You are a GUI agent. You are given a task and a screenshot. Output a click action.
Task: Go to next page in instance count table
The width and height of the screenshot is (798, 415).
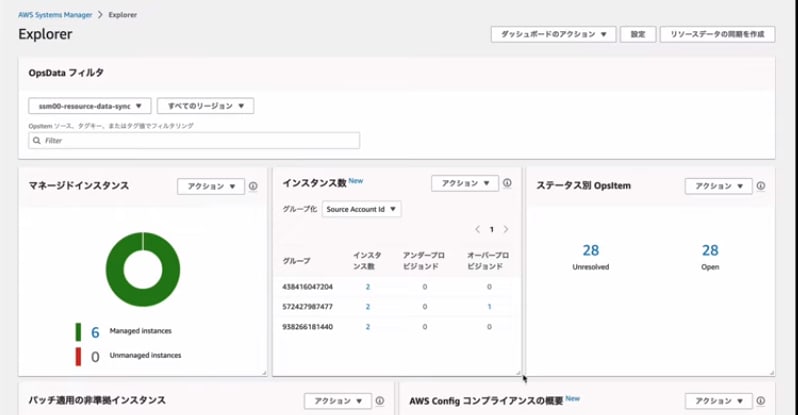point(506,229)
